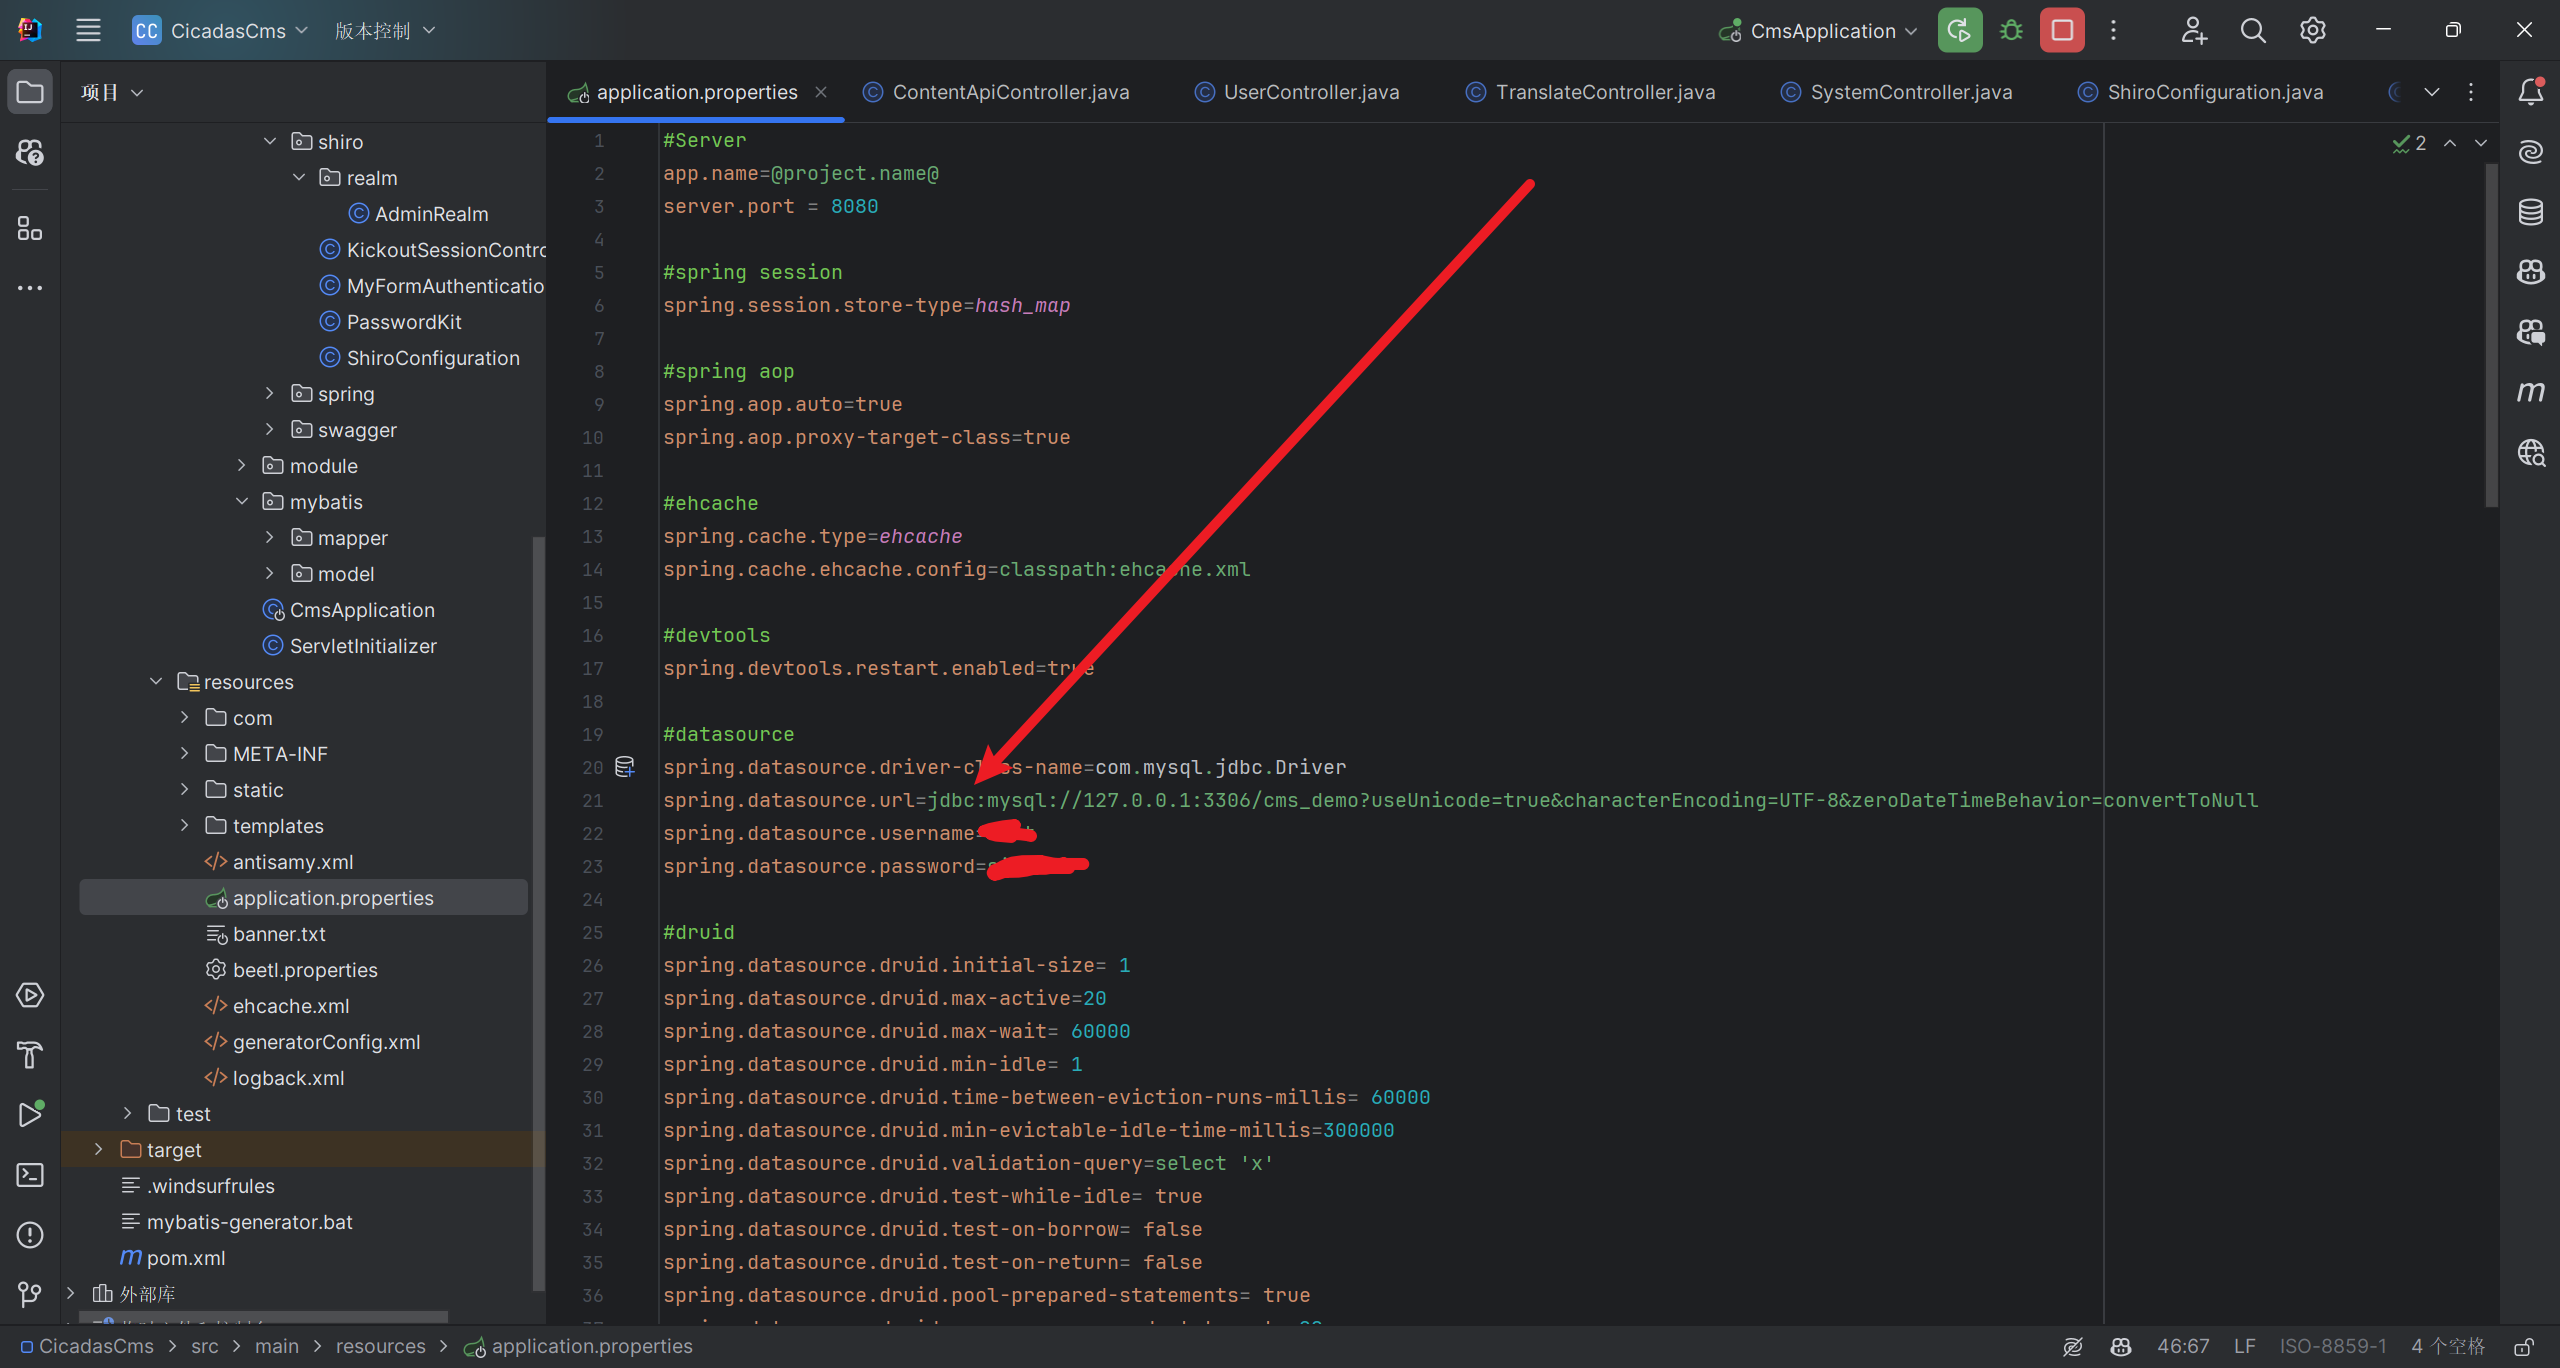Open more run actions menu

[2113, 30]
